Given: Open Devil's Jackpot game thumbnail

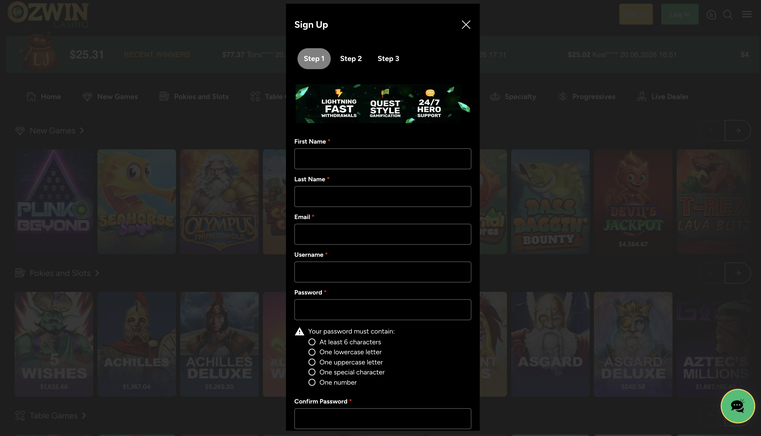Looking at the screenshot, I should 633,201.
